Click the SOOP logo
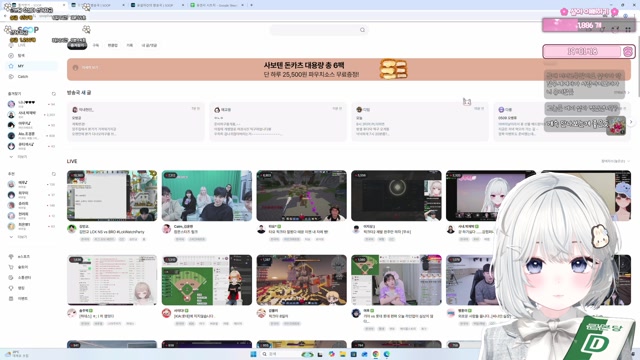640x360 pixels. tap(28, 30)
